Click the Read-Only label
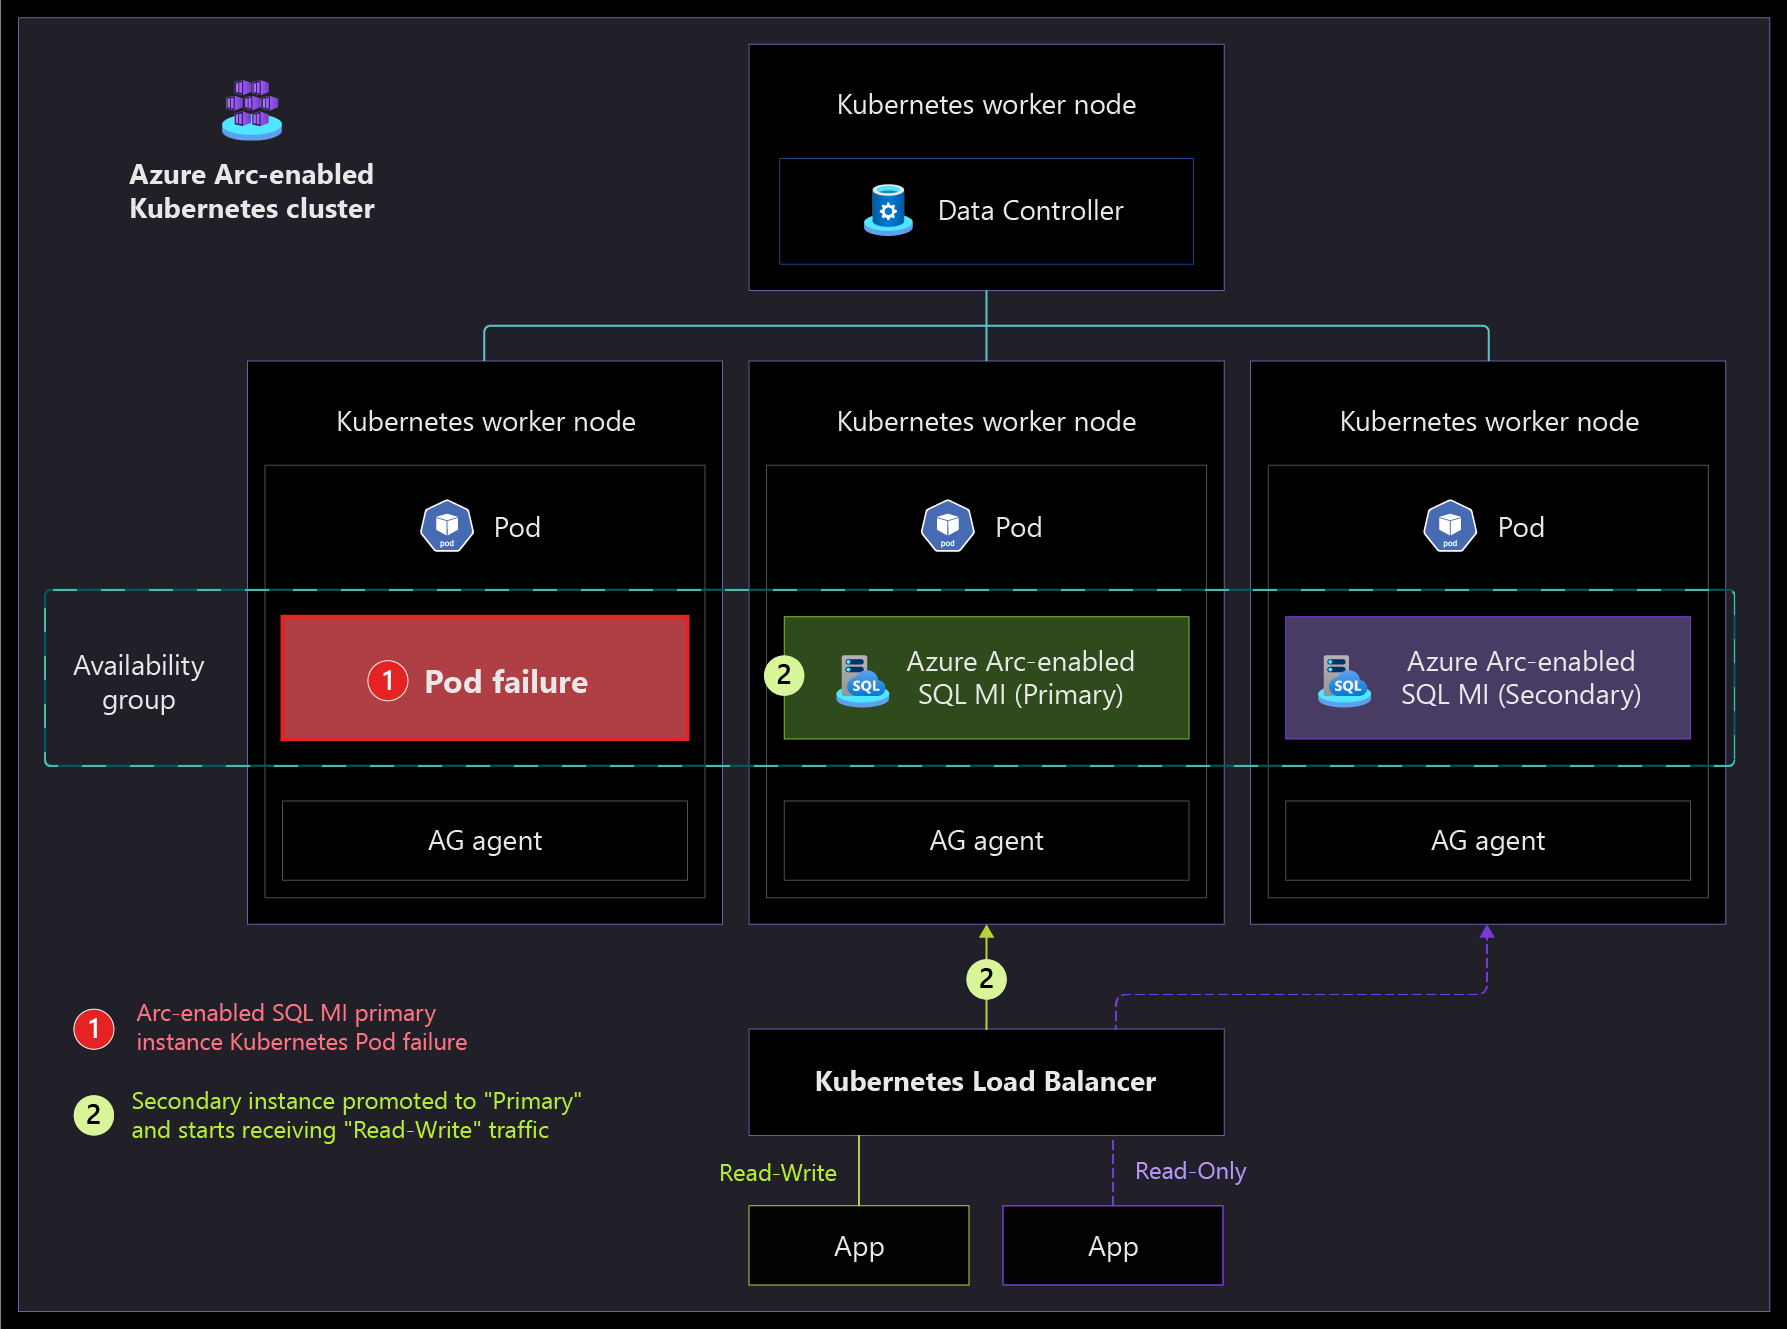The image size is (1787, 1329). [1191, 1171]
